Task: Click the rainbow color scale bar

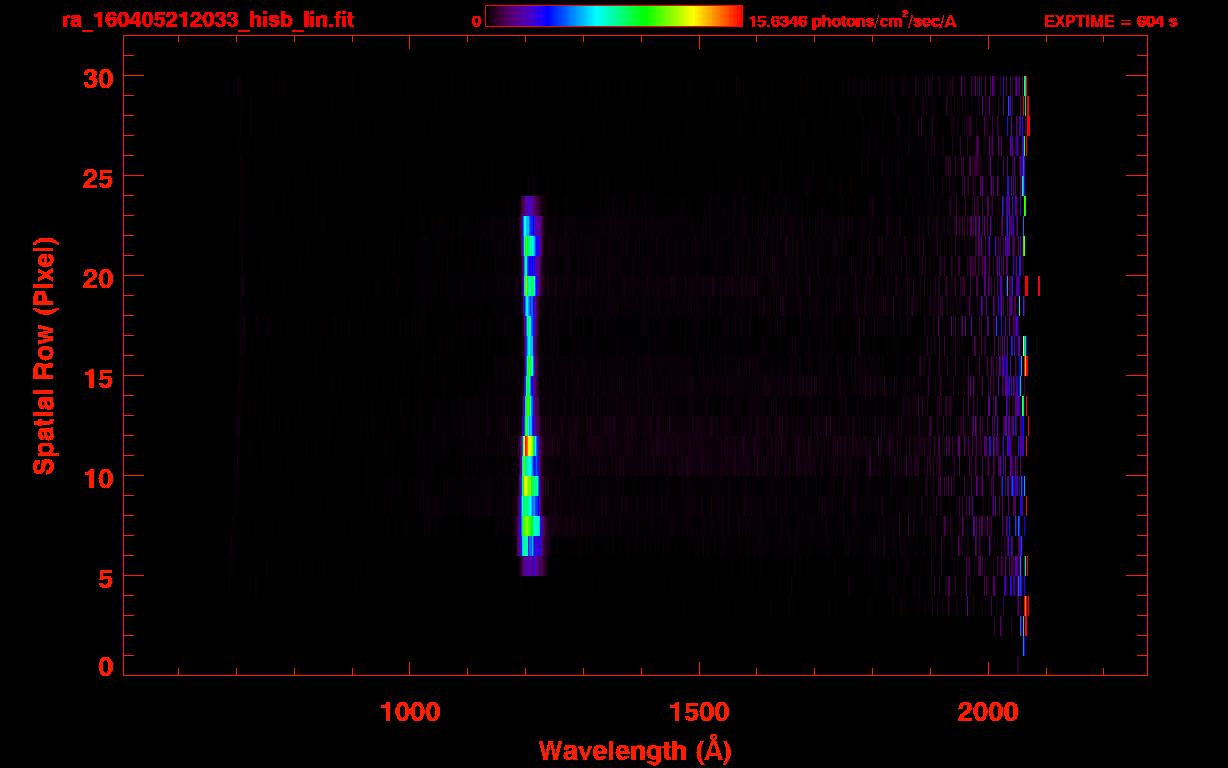Action: (613, 16)
